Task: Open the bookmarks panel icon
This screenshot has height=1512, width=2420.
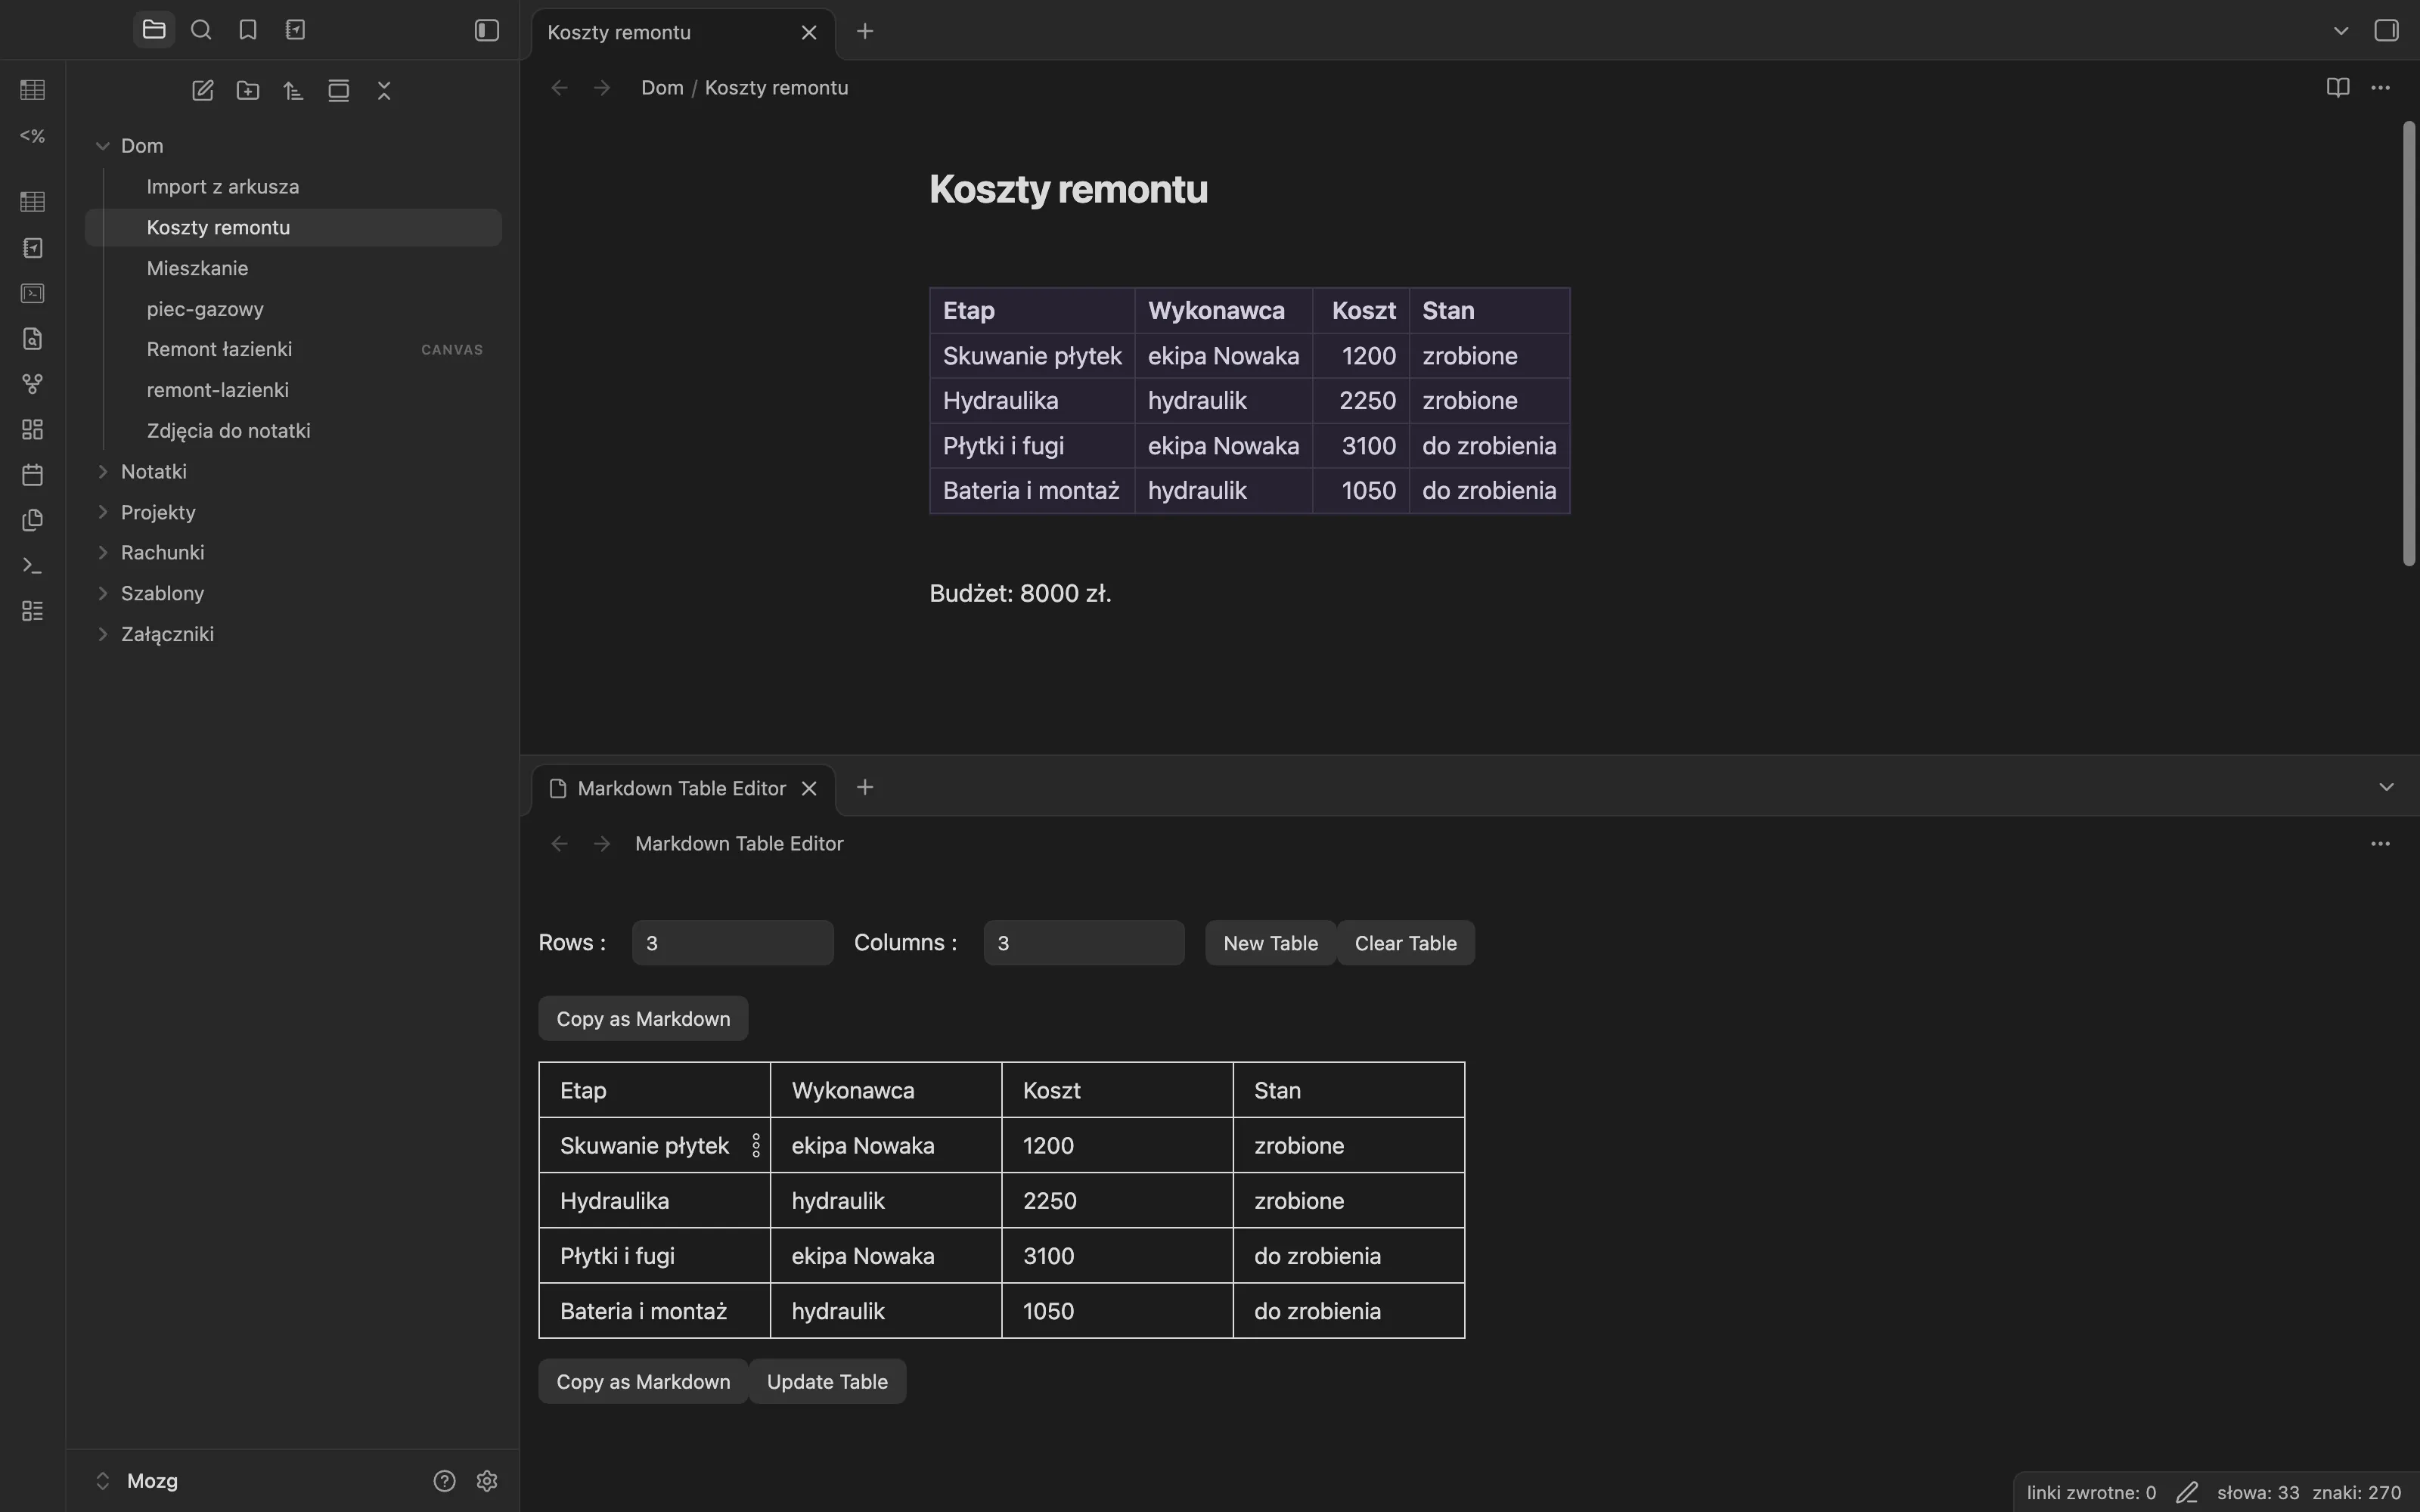Action: [x=248, y=30]
